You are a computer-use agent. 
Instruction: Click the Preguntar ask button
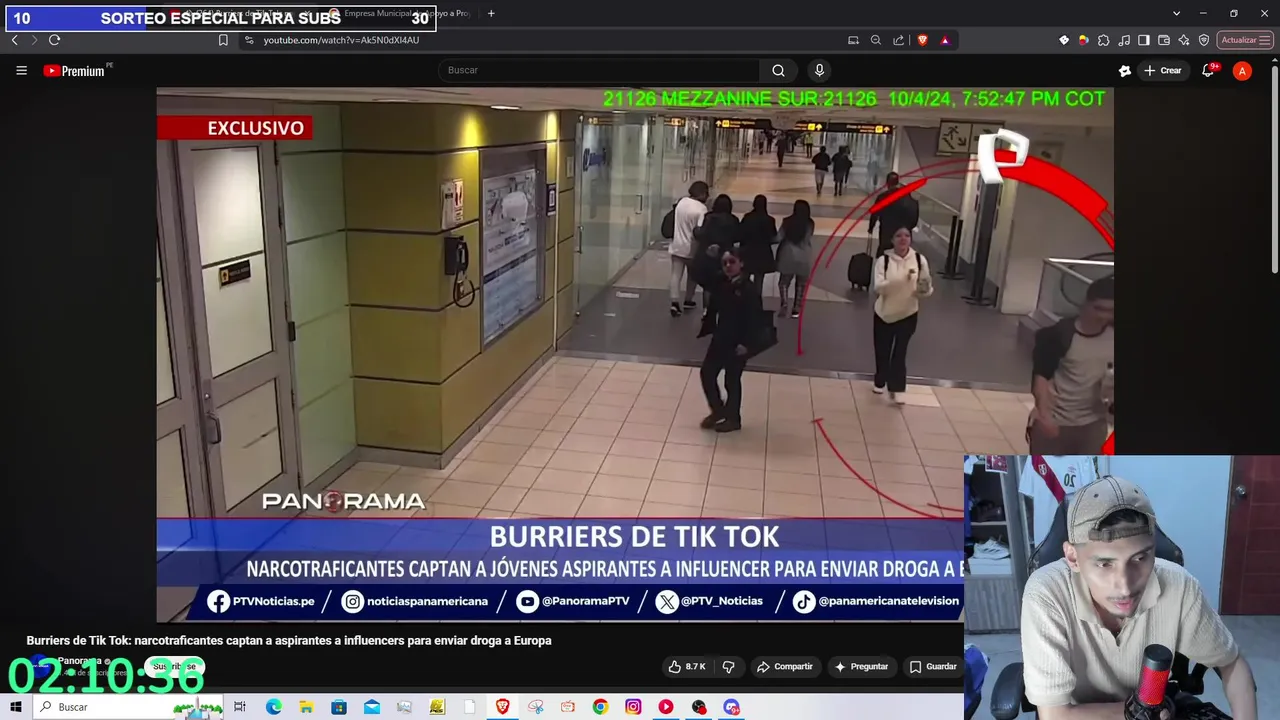click(861, 666)
